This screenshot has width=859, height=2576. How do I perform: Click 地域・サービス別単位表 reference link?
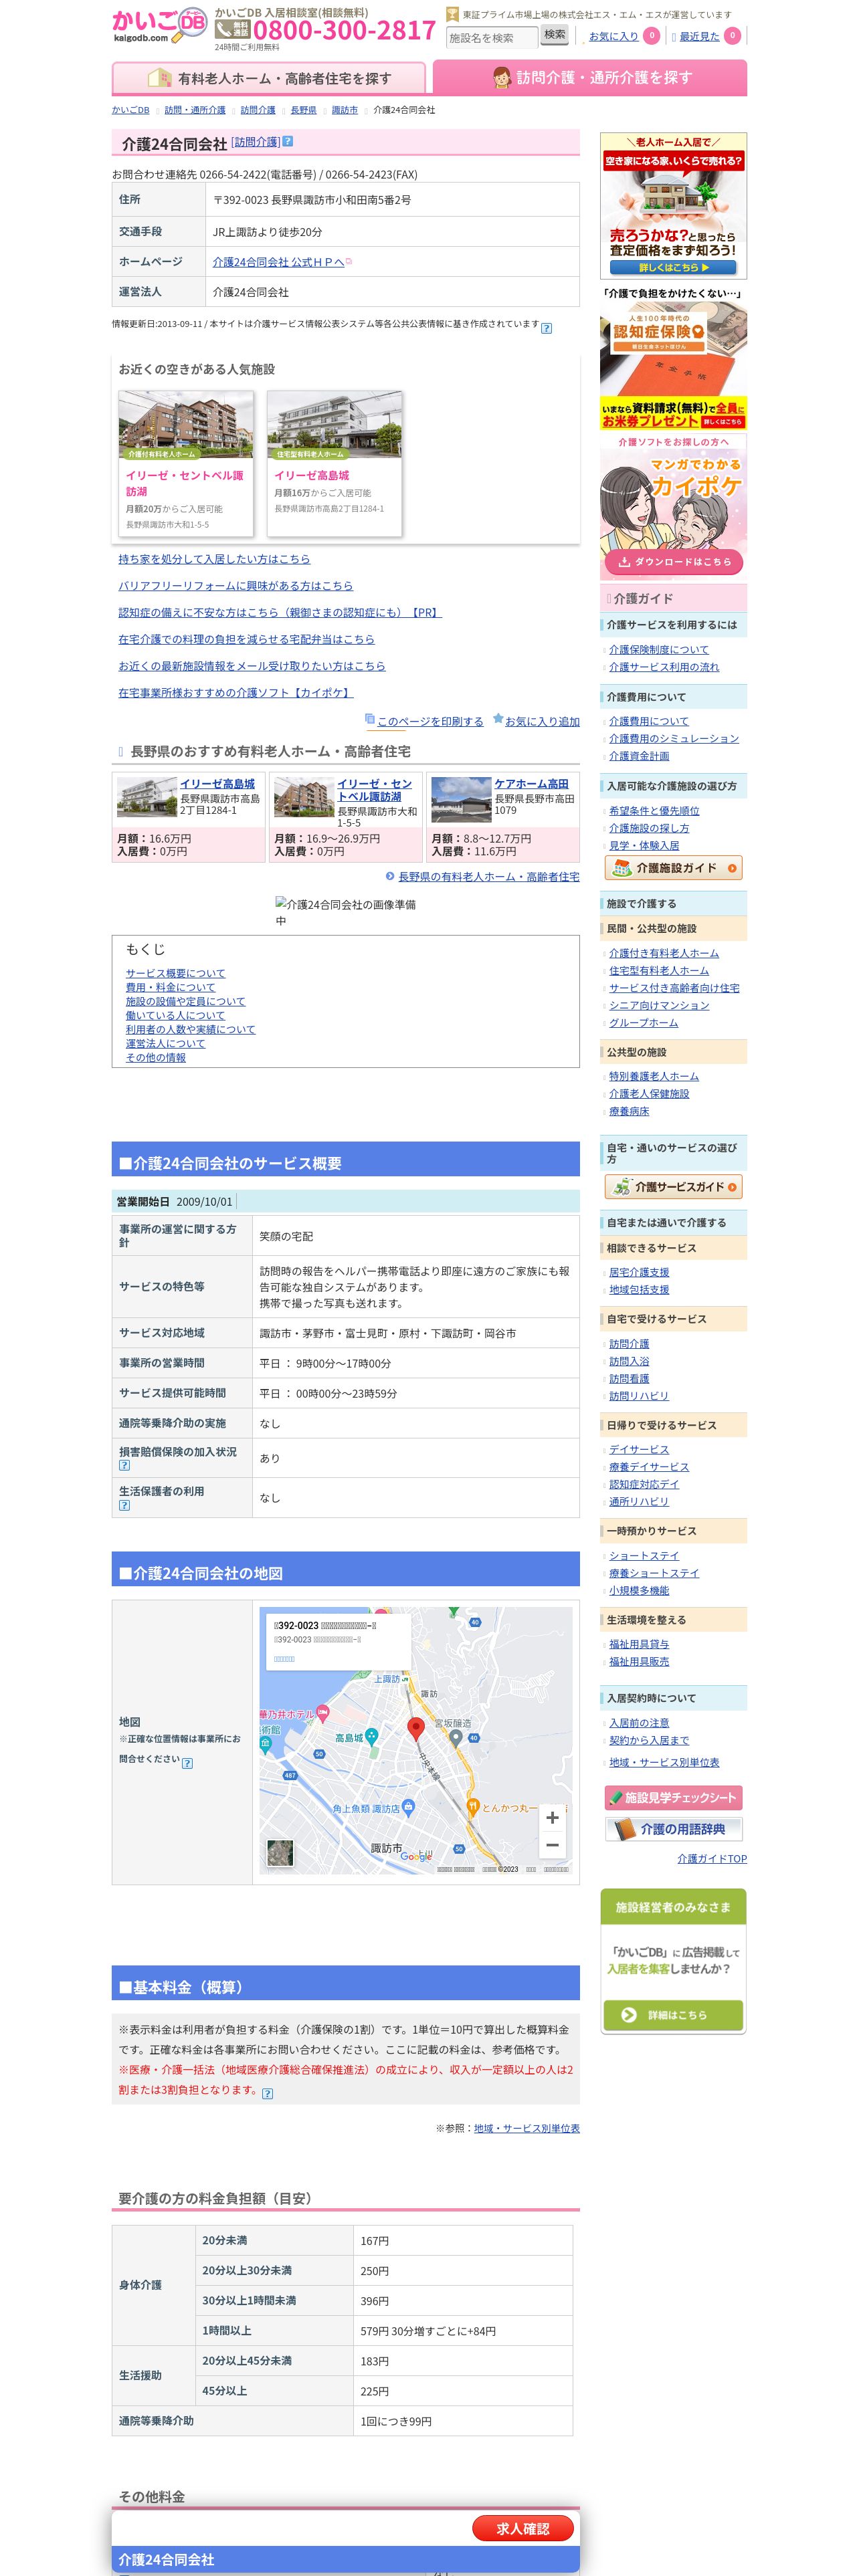[527, 2128]
